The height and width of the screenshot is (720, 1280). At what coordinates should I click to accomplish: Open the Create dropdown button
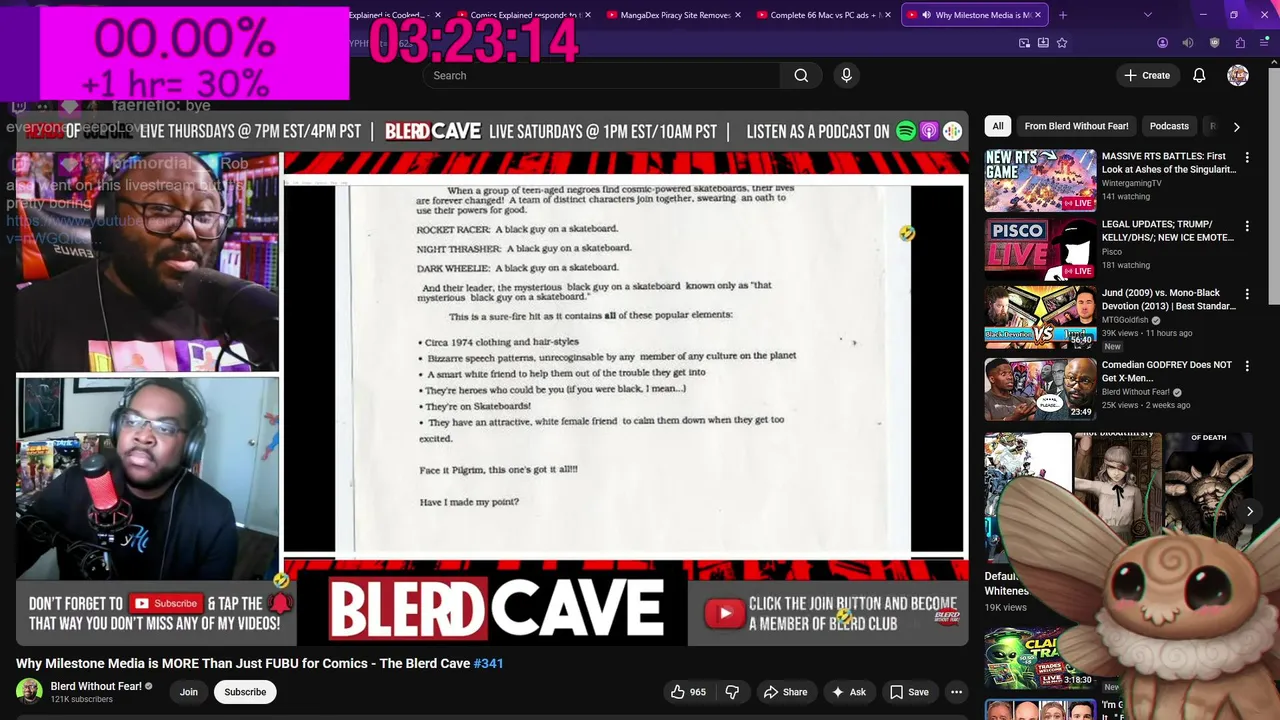click(1147, 75)
